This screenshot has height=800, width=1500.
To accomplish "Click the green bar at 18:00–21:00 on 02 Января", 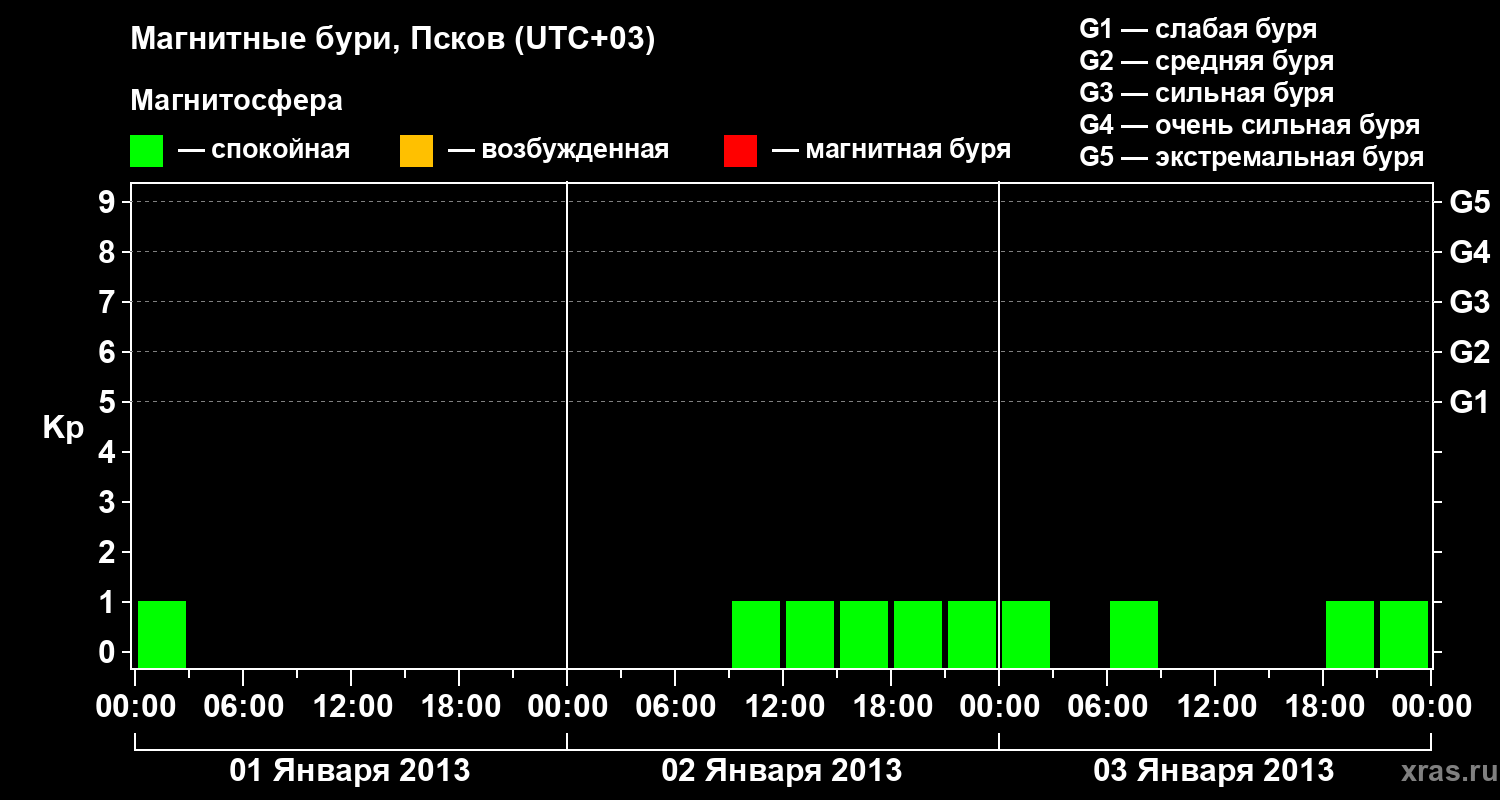I will pos(918,634).
